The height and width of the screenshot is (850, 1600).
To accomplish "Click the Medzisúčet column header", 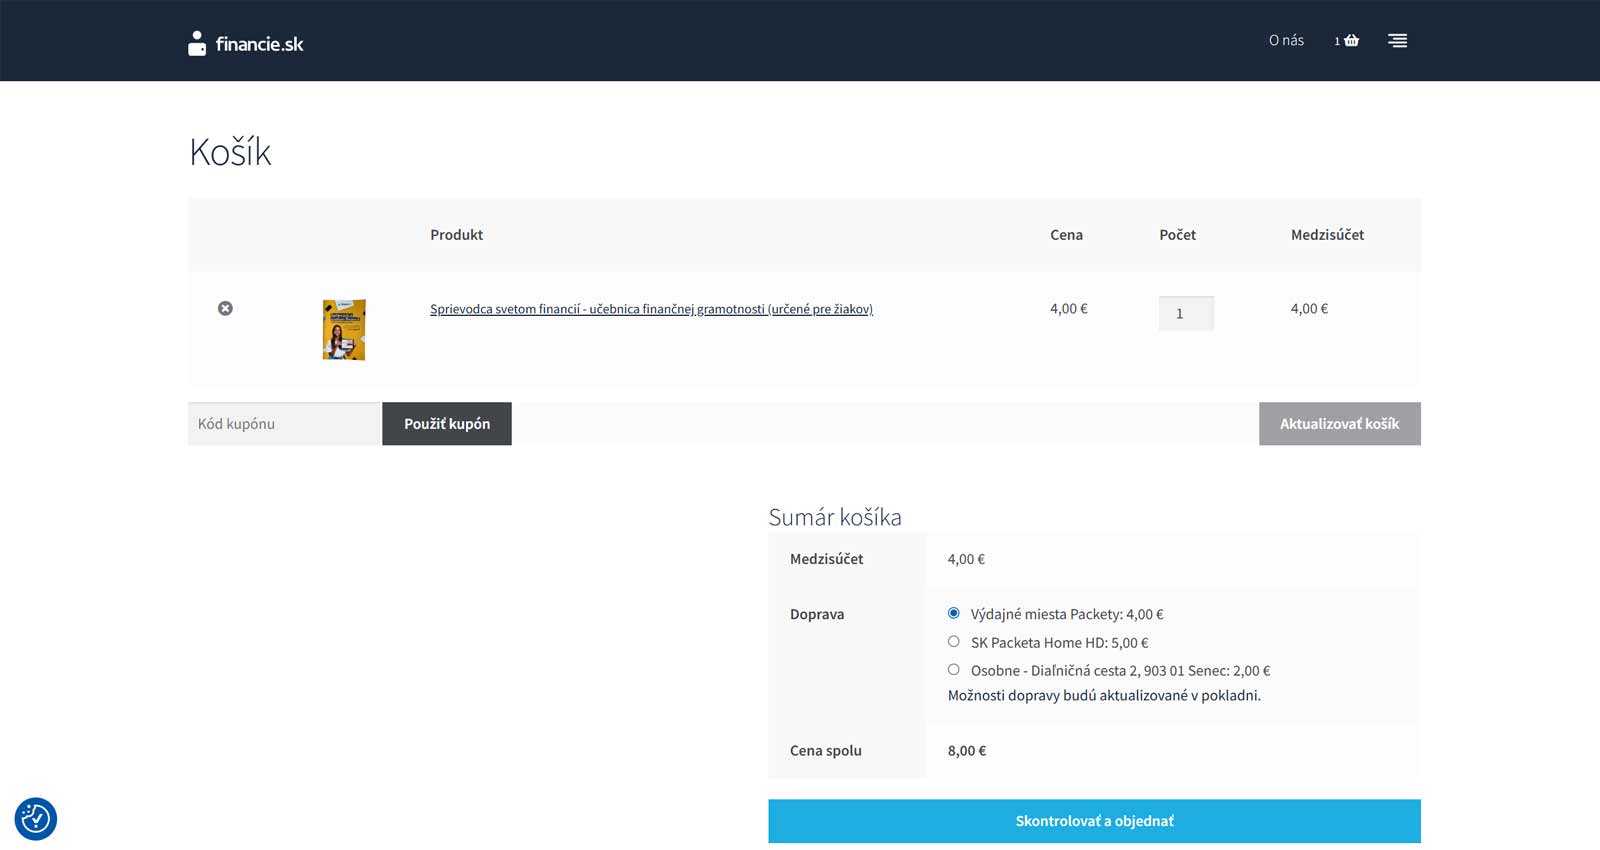I will tap(1327, 235).
